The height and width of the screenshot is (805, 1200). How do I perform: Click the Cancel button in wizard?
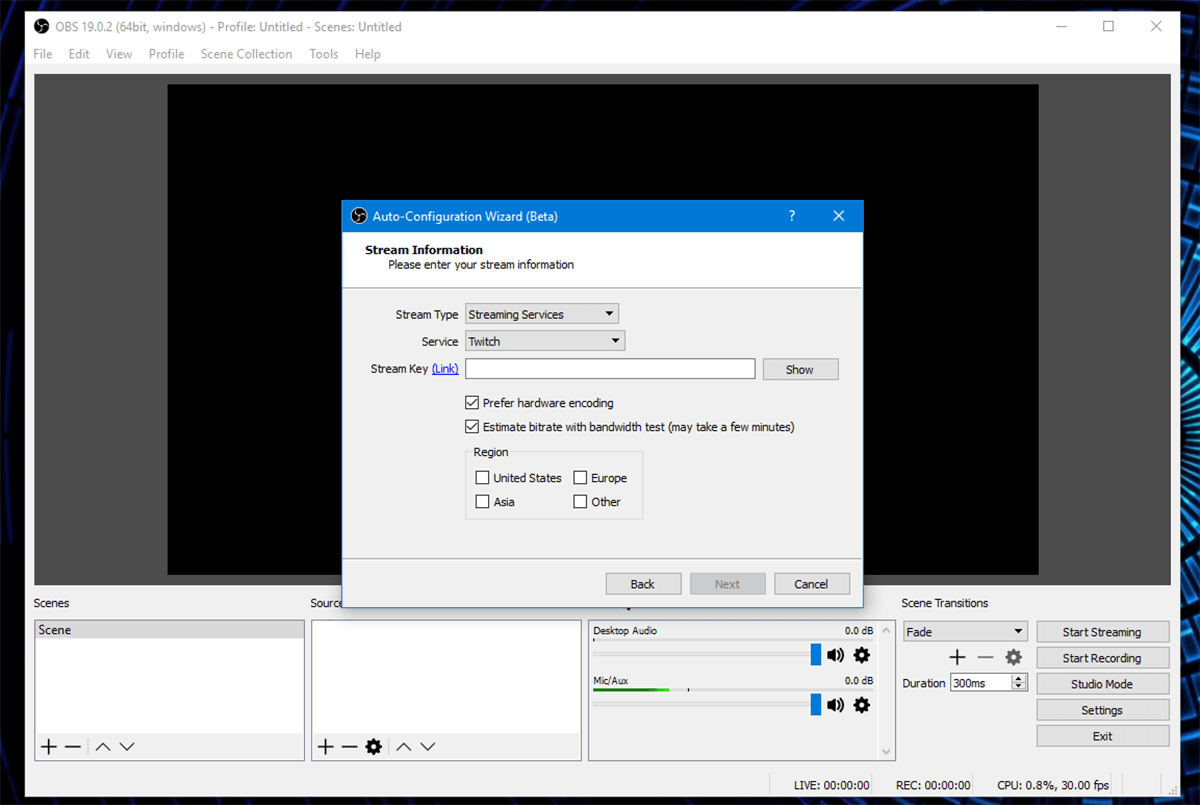click(811, 584)
